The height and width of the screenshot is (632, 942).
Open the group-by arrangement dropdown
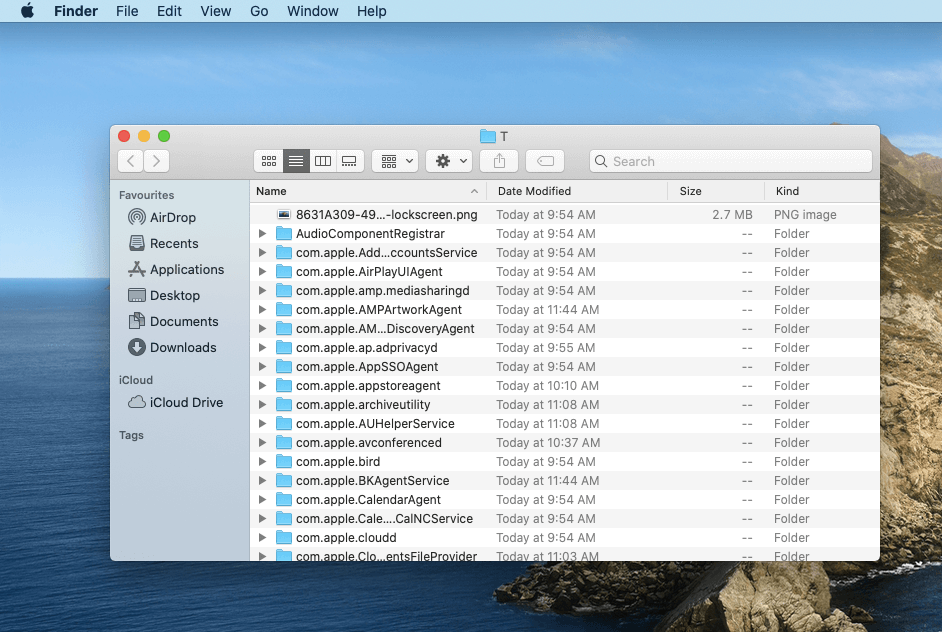(395, 161)
